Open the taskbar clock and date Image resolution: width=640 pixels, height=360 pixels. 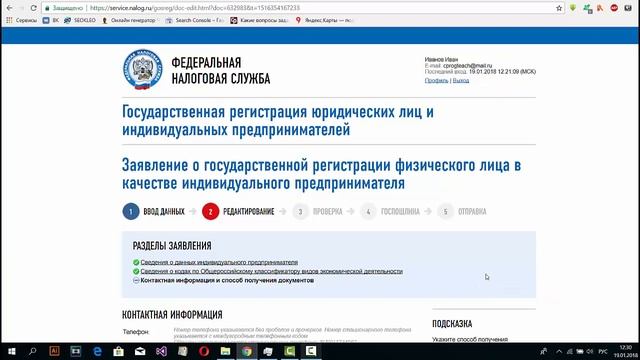[x=626, y=351]
